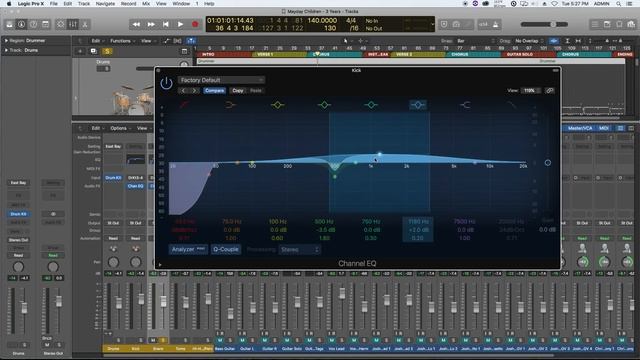Expand the Channel EQ bottom disclosure triangle
The height and width of the screenshot is (360, 640).
pyautogui.click(x=160, y=265)
